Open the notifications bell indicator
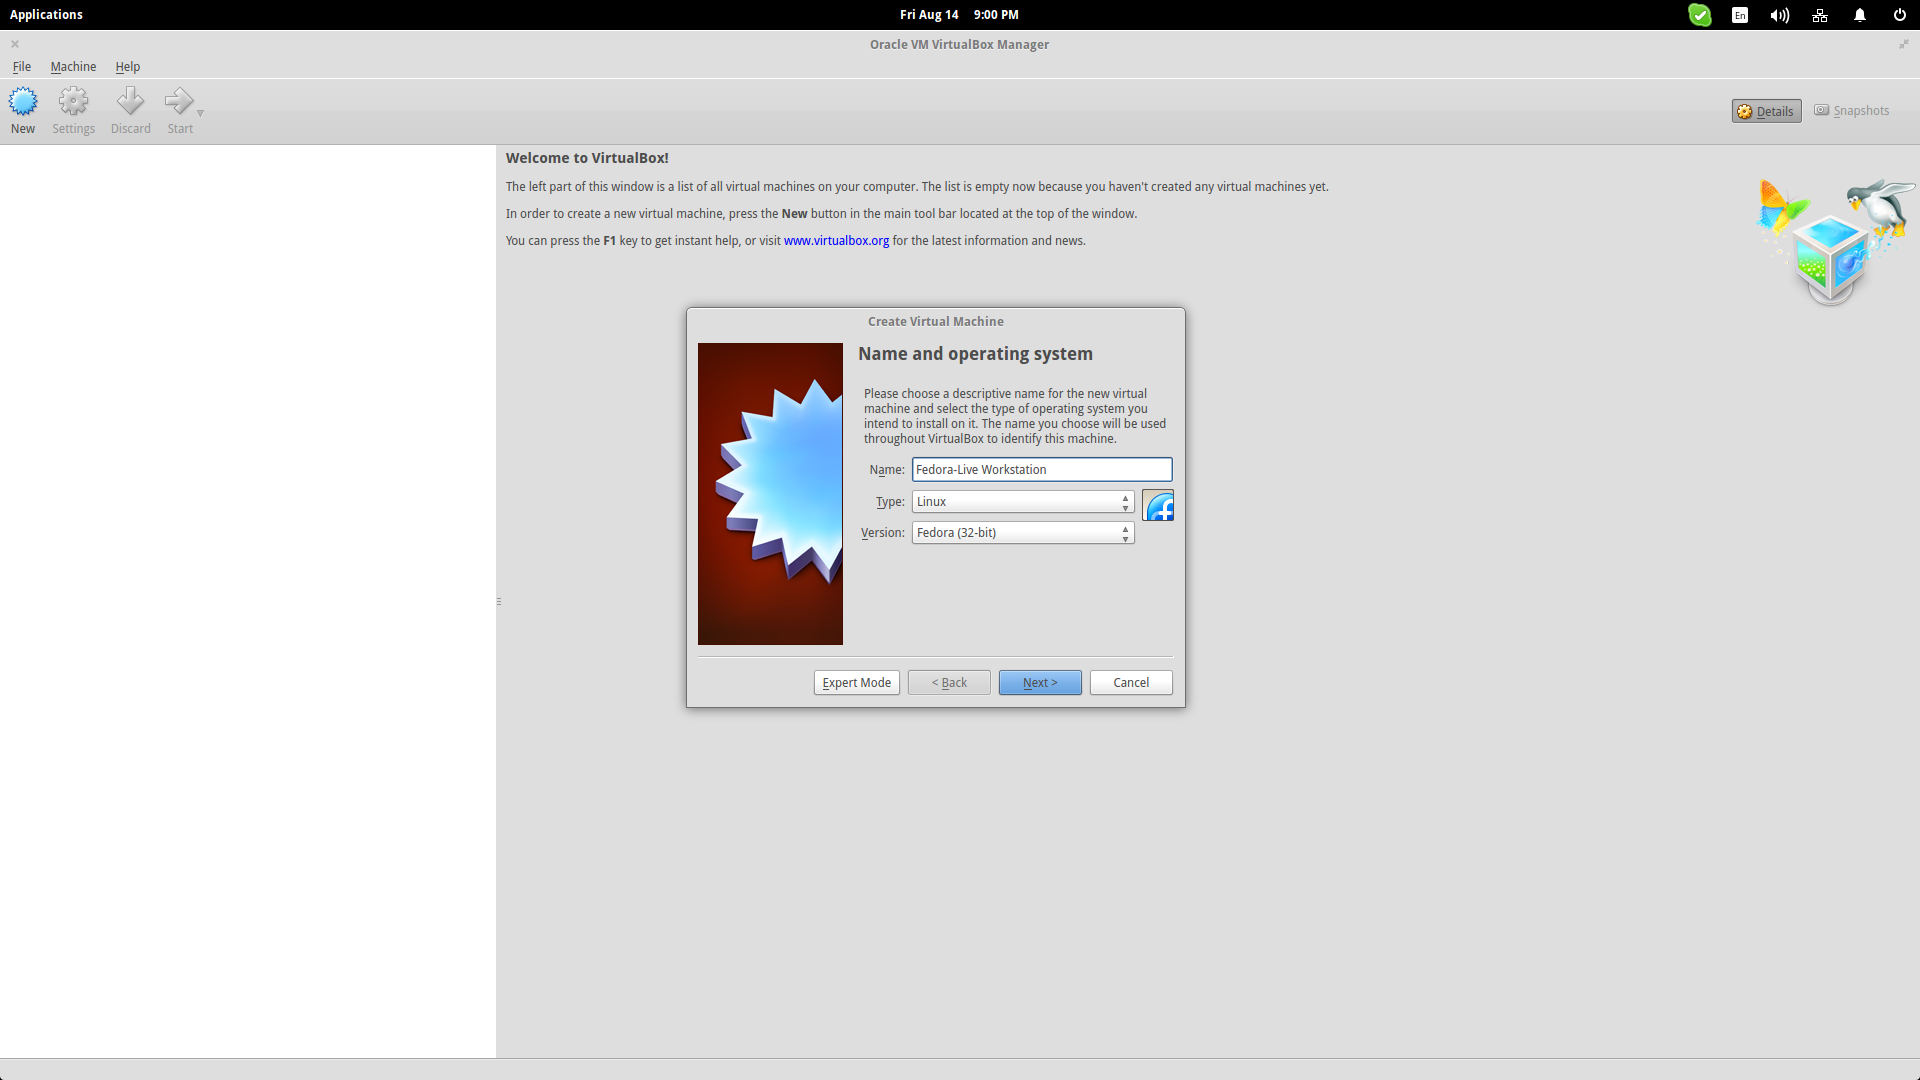This screenshot has height=1080, width=1920. point(1860,15)
